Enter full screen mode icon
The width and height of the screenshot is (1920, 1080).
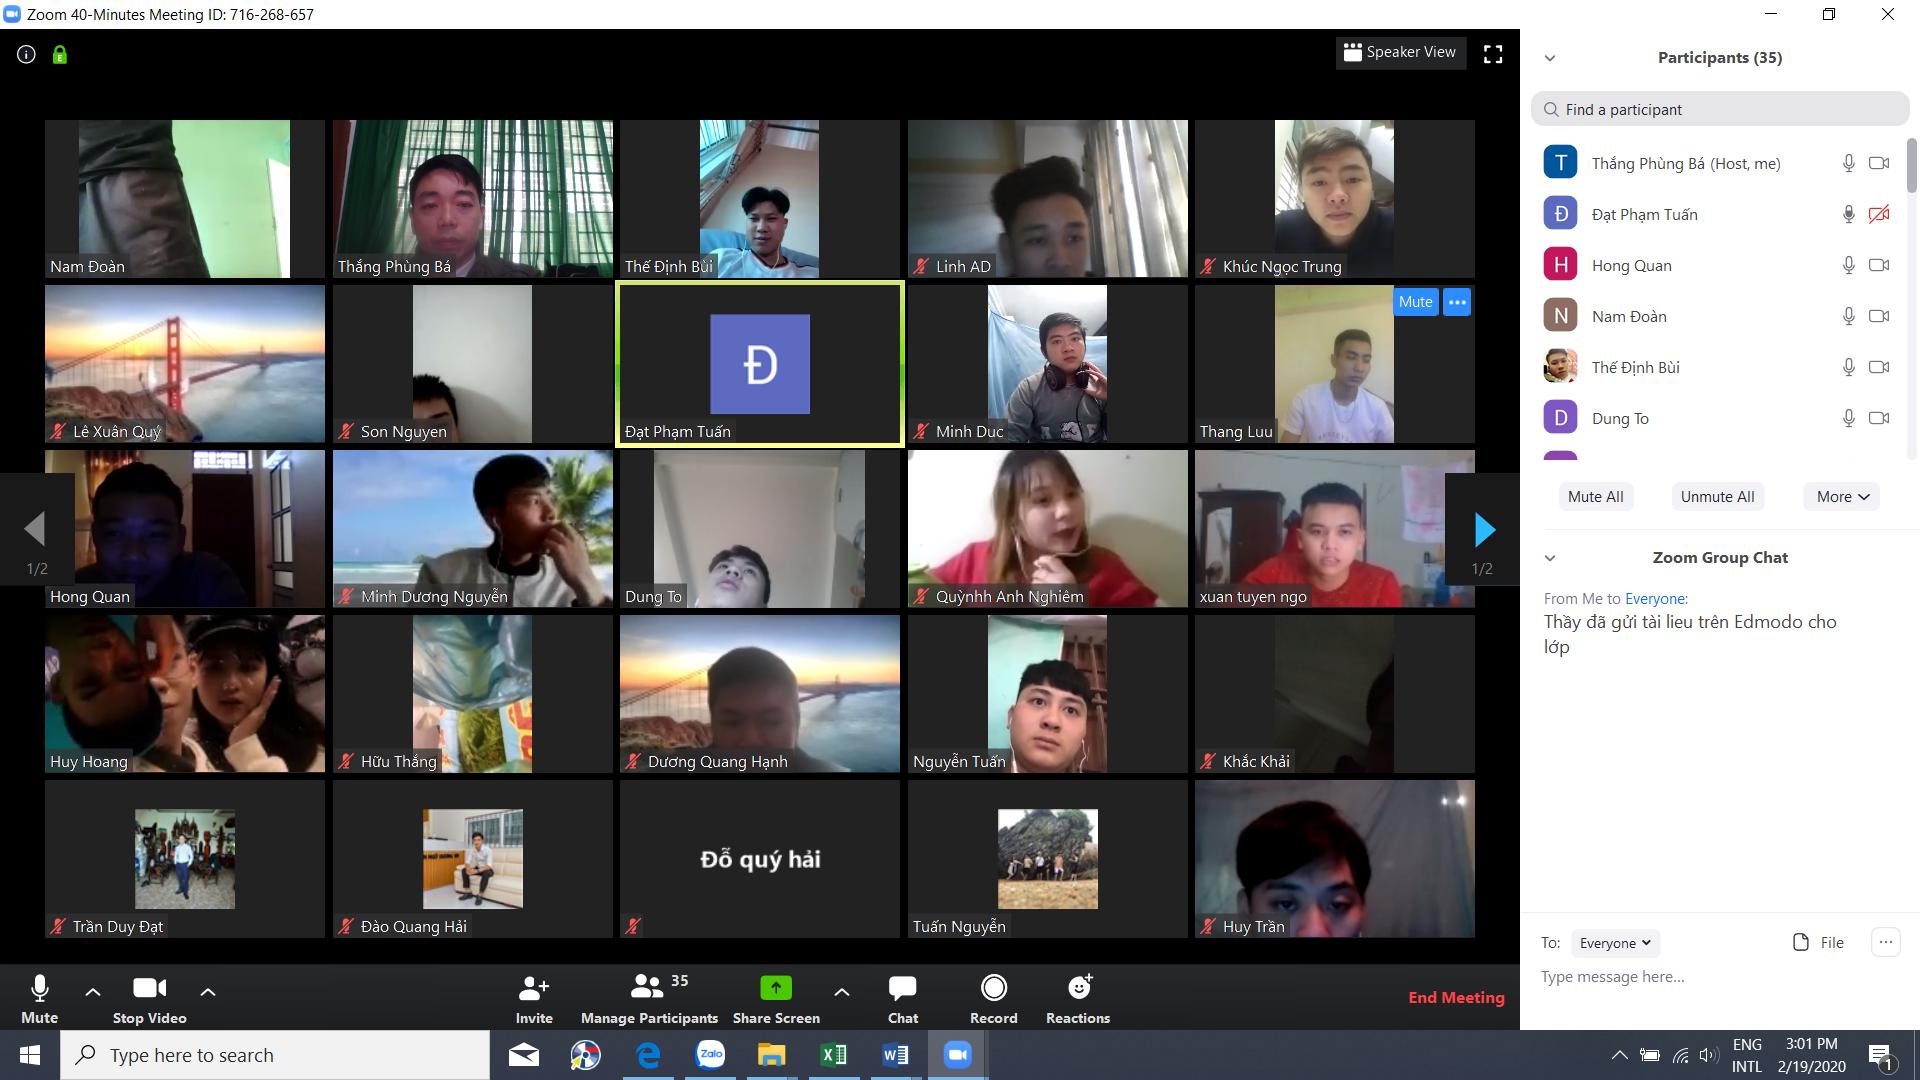pyautogui.click(x=1493, y=54)
